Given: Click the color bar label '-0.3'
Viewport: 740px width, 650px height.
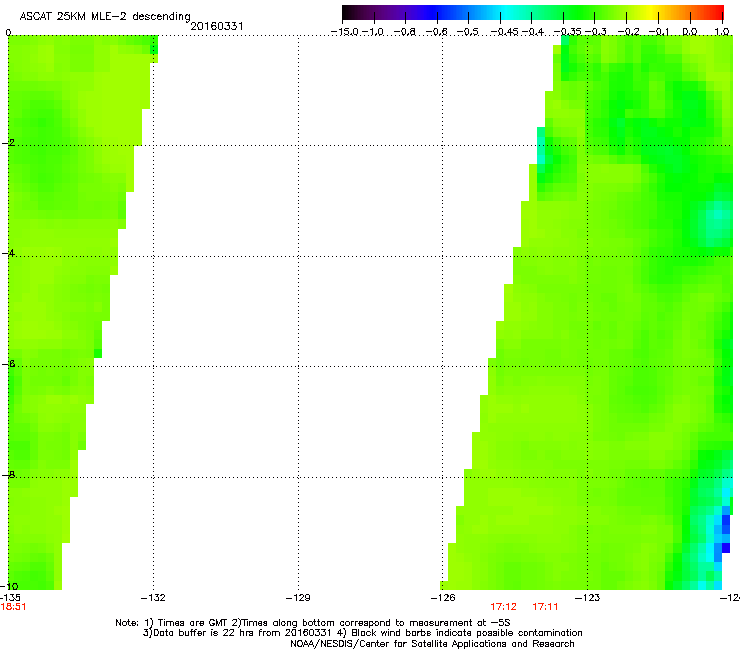Looking at the screenshot, I should [x=596, y=32].
